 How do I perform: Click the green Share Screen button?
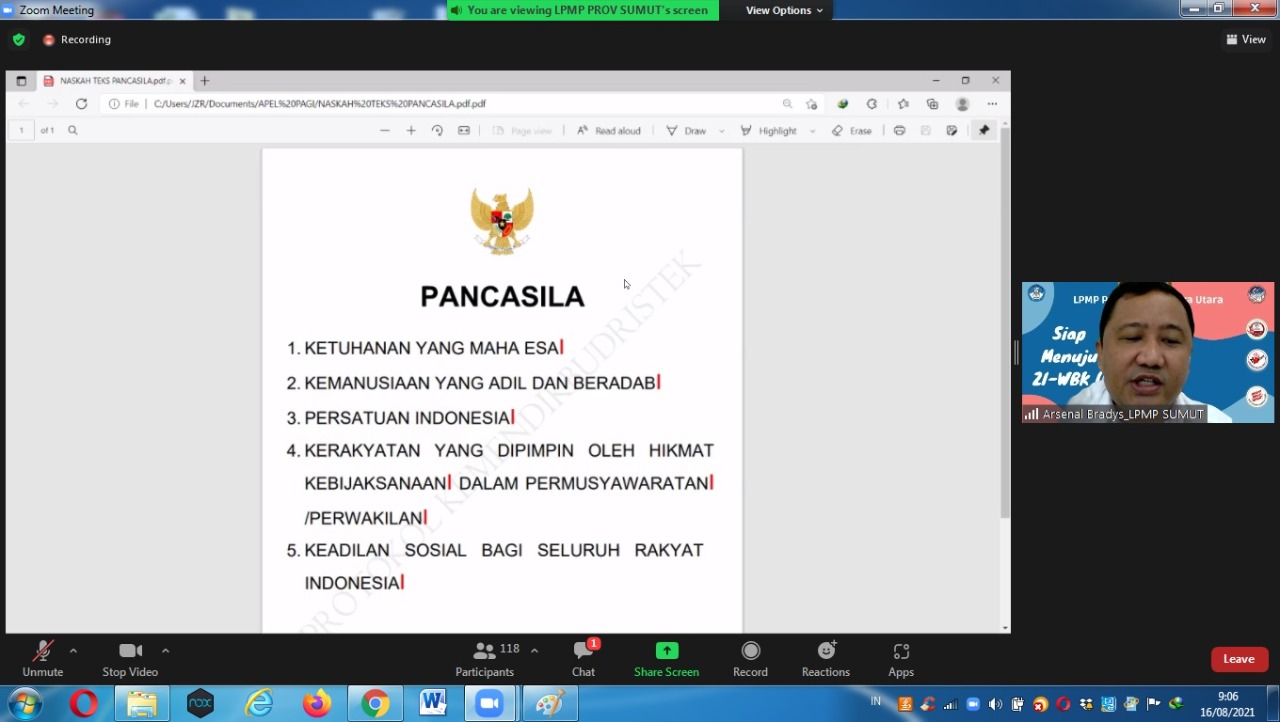[666, 659]
